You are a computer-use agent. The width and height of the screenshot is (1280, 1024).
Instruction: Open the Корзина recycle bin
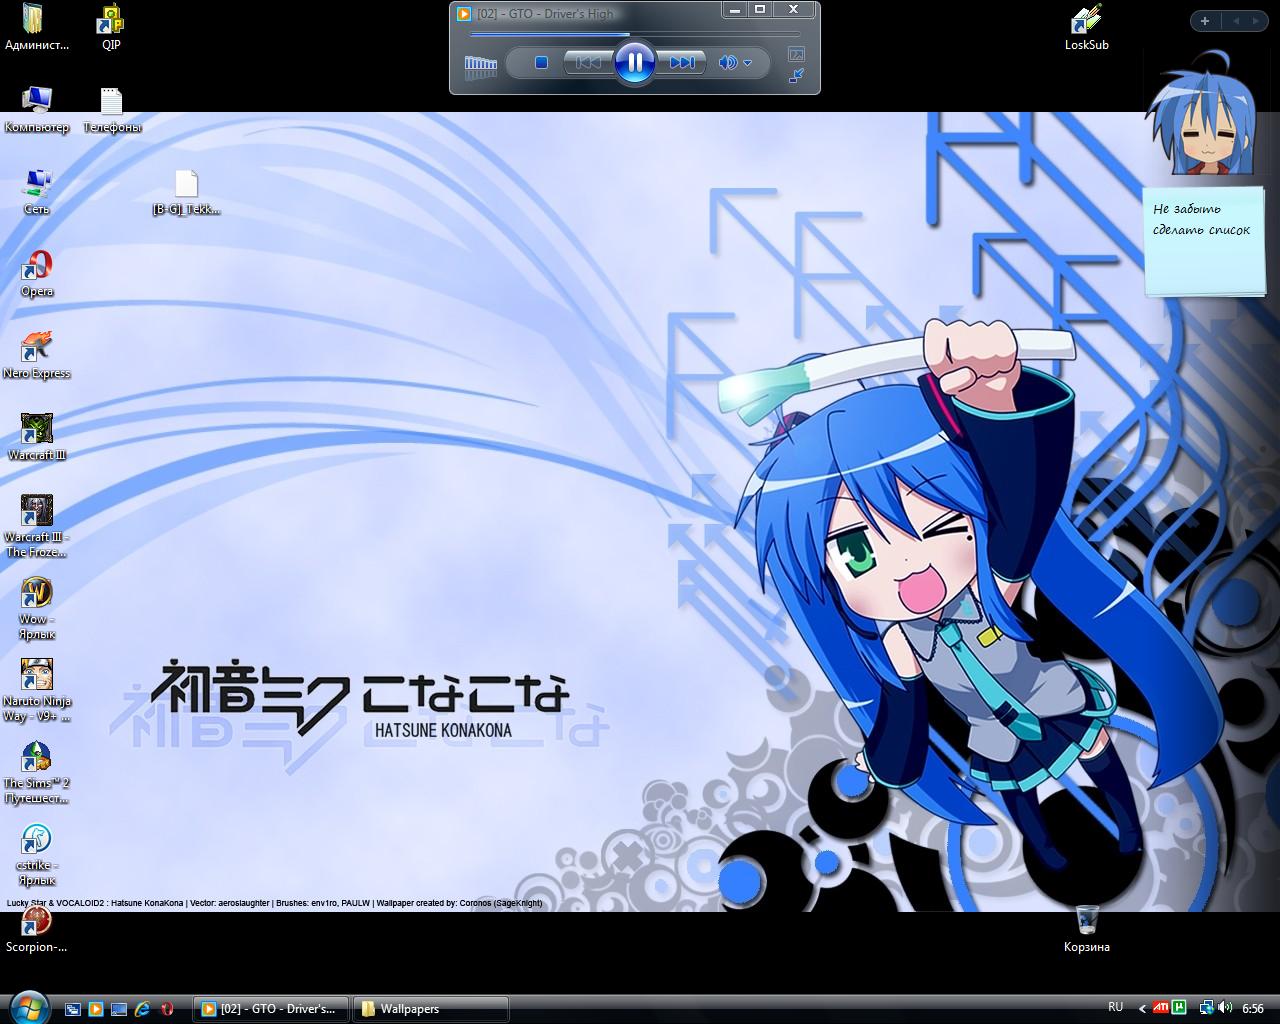1087,929
